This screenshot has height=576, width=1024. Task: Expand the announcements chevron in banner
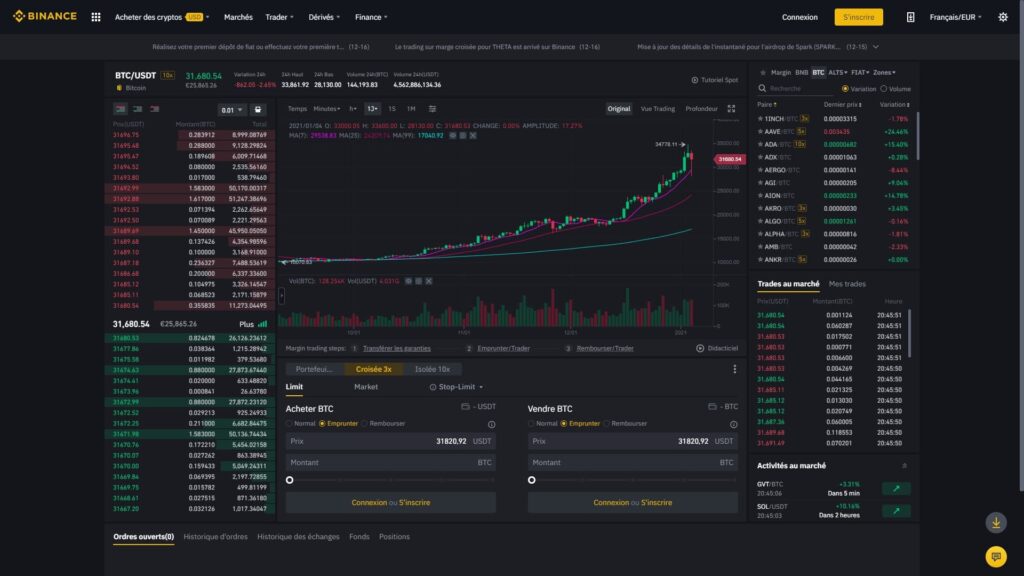tap(876, 47)
